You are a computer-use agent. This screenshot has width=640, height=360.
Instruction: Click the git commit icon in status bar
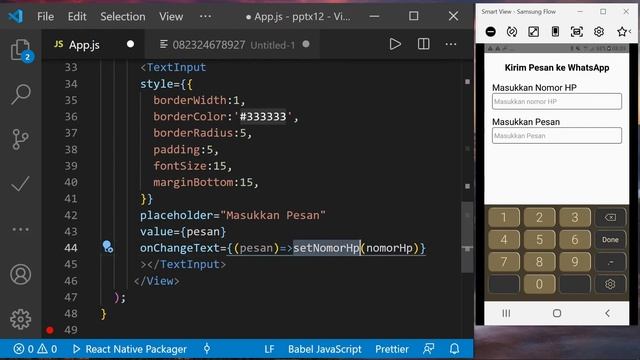pos(207,349)
